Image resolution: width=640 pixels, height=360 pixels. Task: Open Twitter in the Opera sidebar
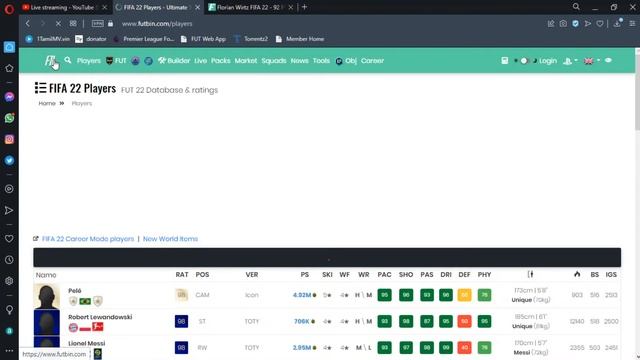coord(9,160)
